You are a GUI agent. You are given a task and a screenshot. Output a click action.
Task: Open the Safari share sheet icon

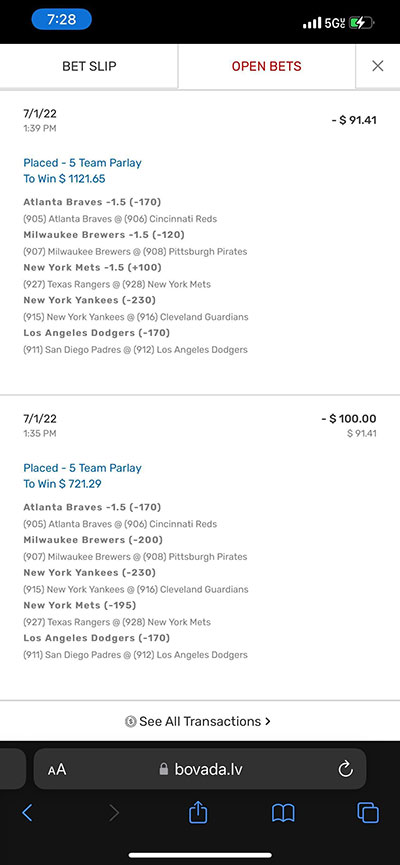point(198,811)
